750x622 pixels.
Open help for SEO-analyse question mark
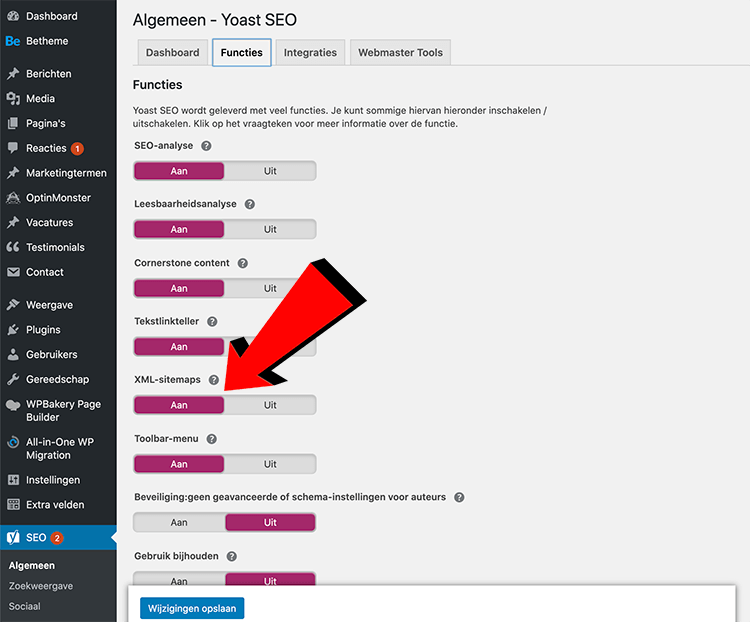click(206, 146)
